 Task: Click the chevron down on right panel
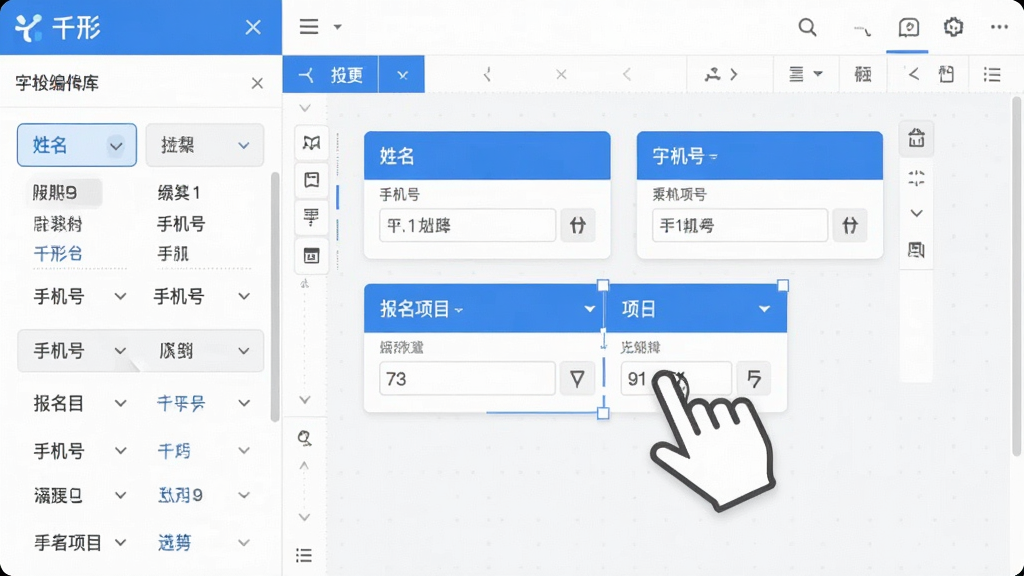(x=916, y=214)
